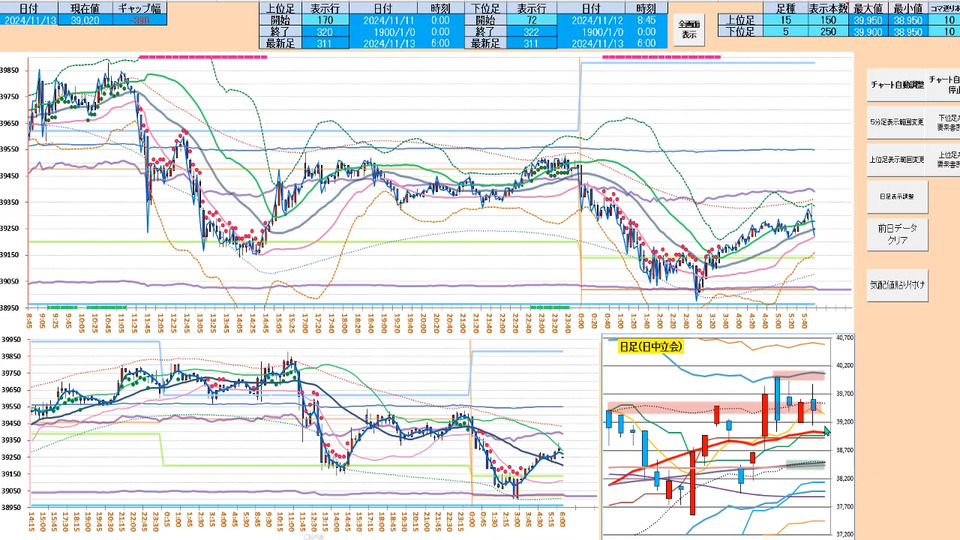Select 下位足 開始 time 8:45
960x540 pixels.
pos(646,20)
